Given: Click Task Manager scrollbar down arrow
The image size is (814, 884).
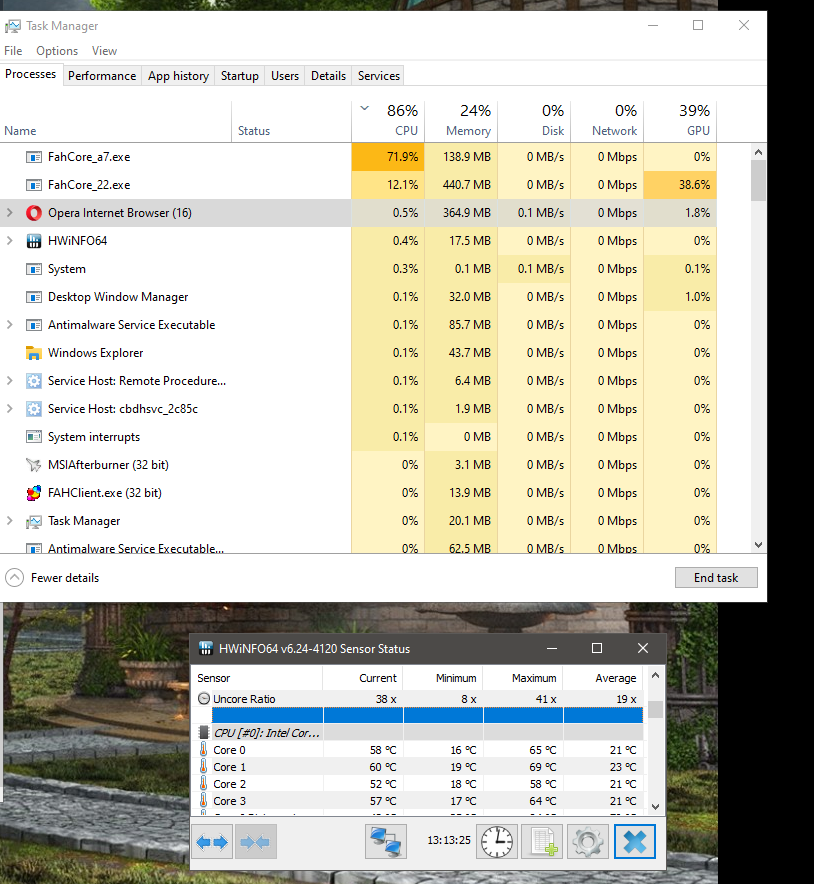Looking at the screenshot, I should click(x=758, y=545).
